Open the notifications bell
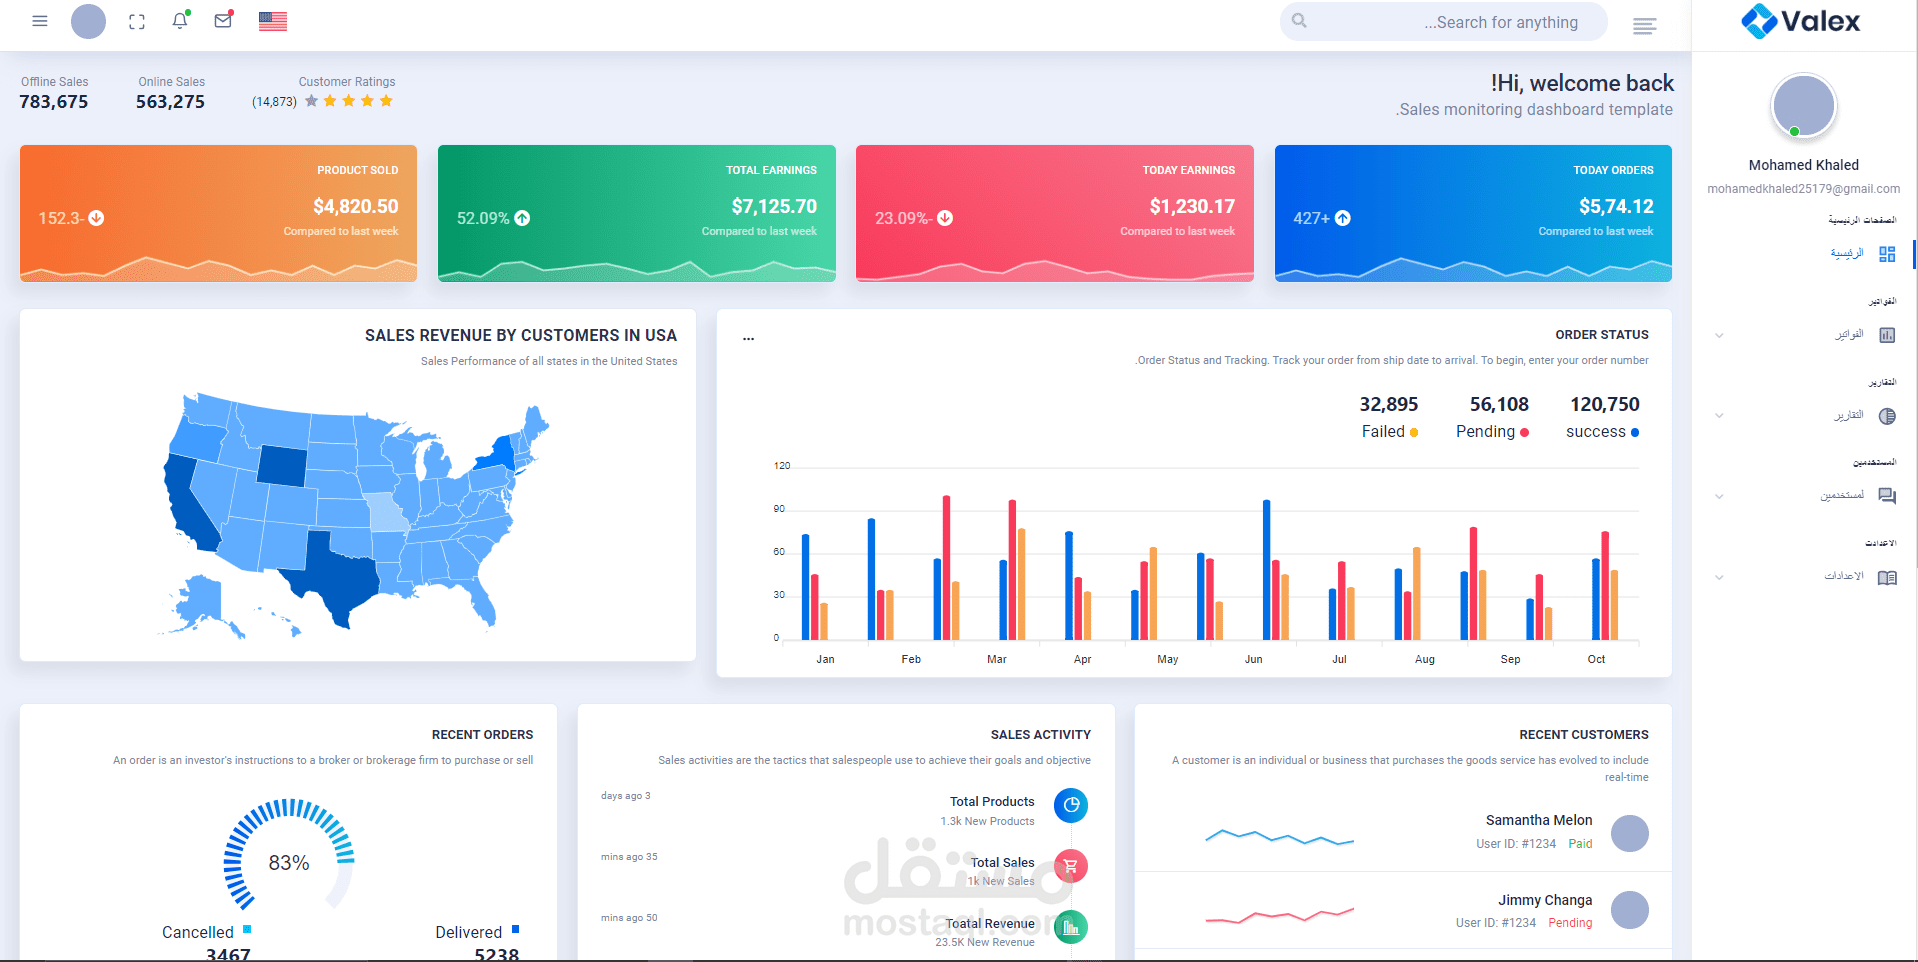 pos(180,21)
